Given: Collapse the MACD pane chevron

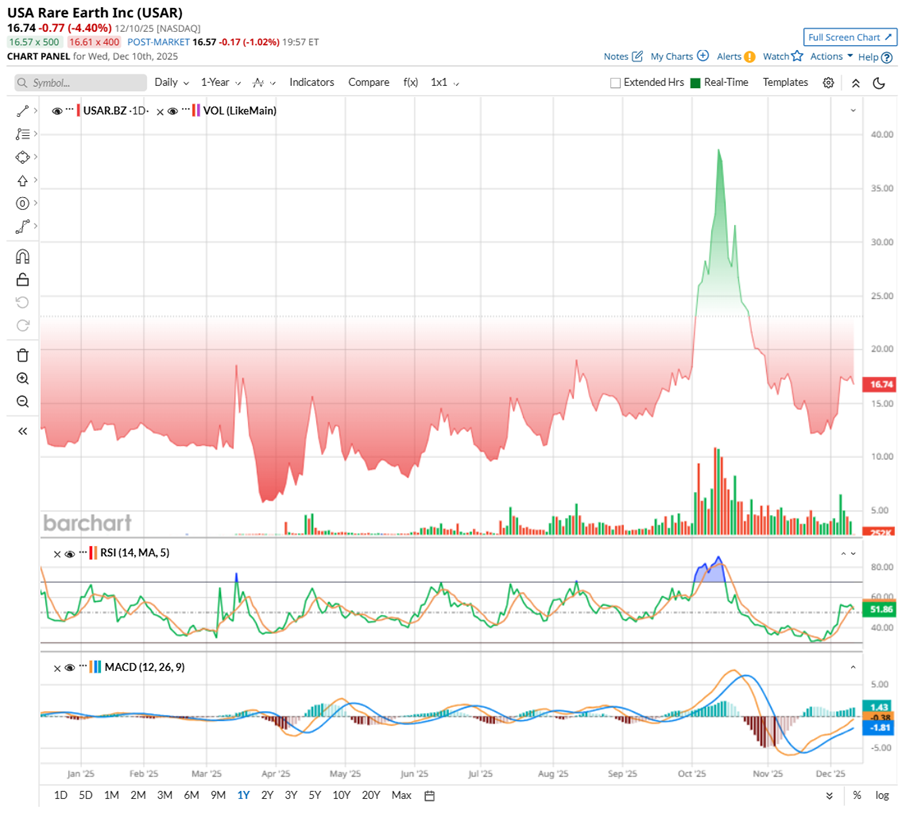Looking at the screenshot, I should [x=853, y=667].
